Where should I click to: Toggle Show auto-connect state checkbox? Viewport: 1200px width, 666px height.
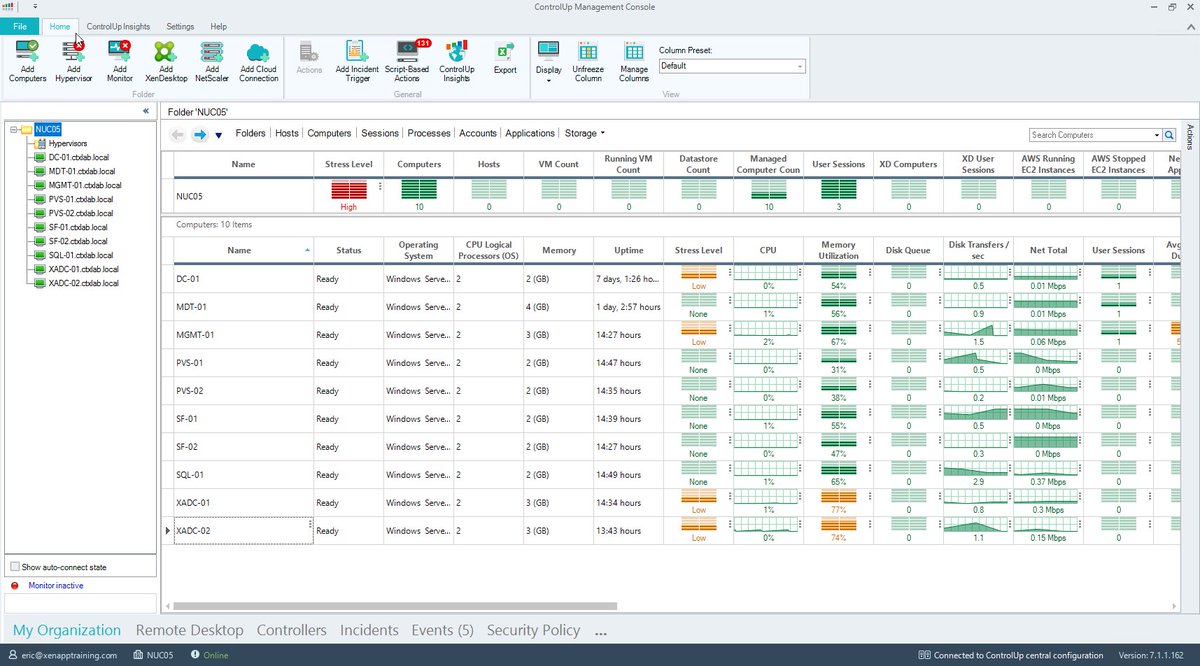click(15, 567)
